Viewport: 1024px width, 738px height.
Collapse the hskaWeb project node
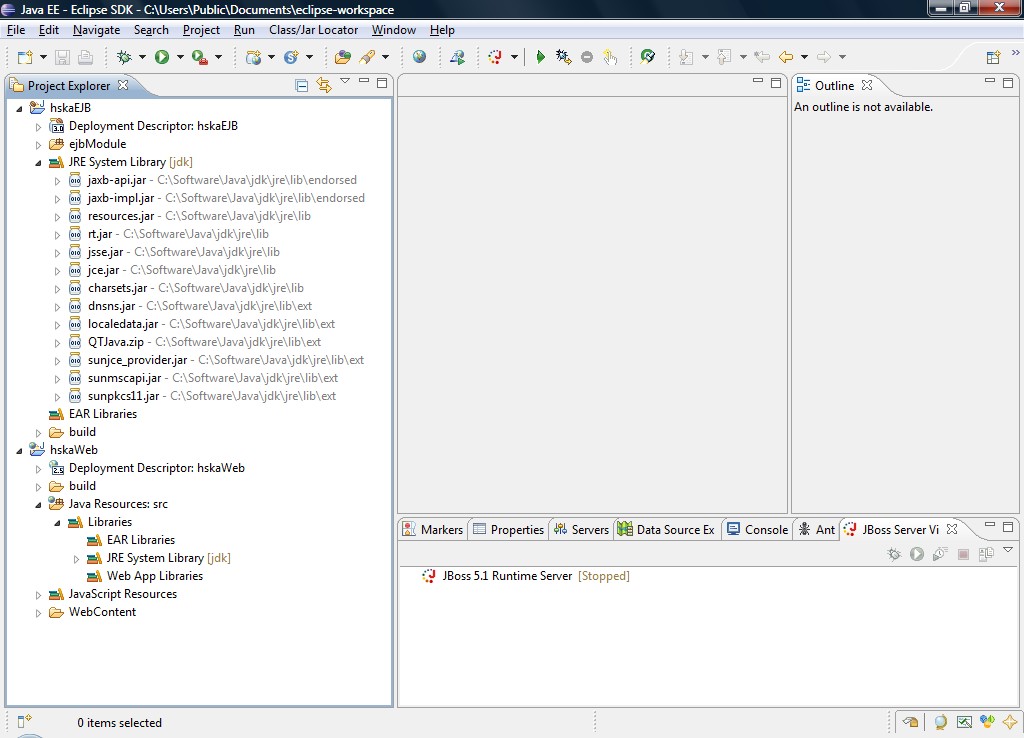[x=19, y=451]
